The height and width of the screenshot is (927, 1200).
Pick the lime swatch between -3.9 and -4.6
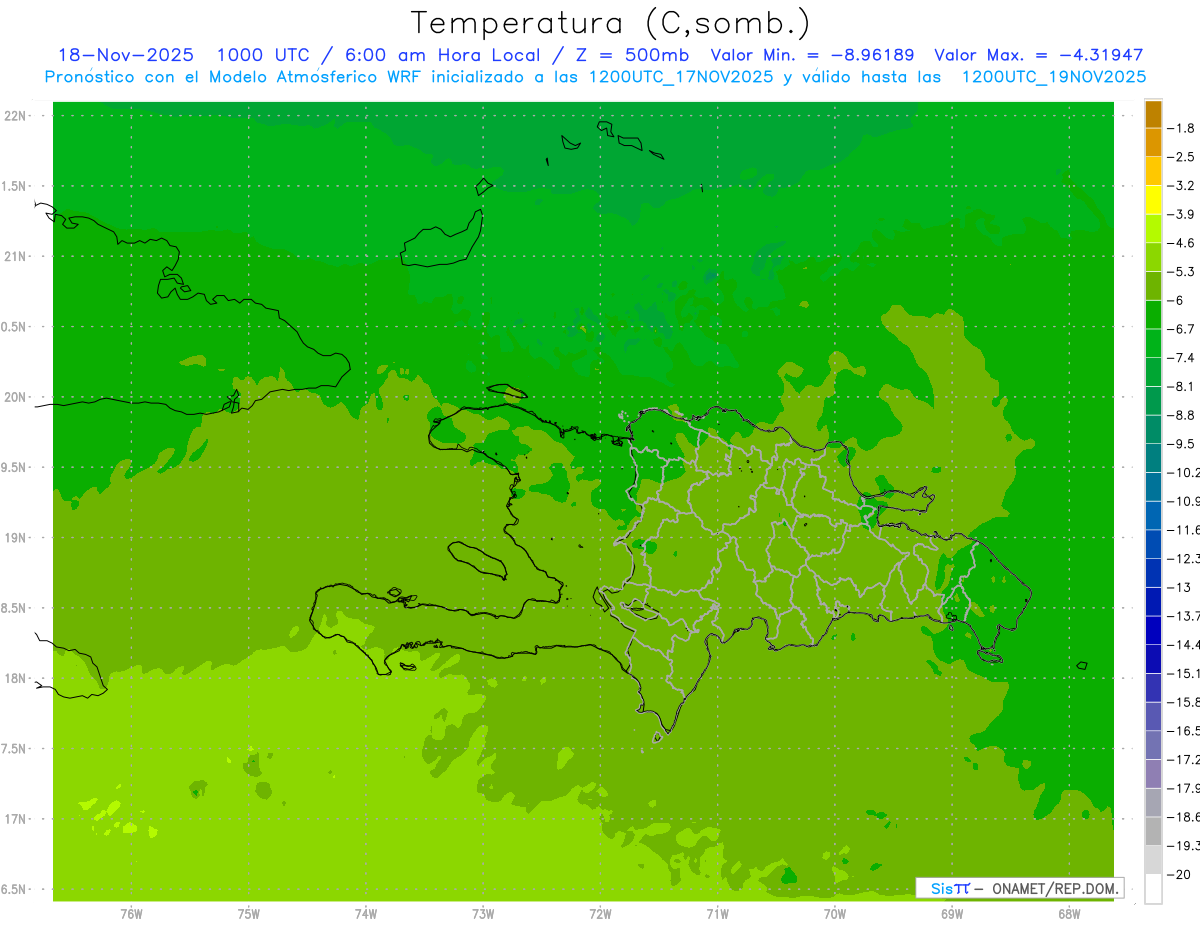[x=1153, y=228]
